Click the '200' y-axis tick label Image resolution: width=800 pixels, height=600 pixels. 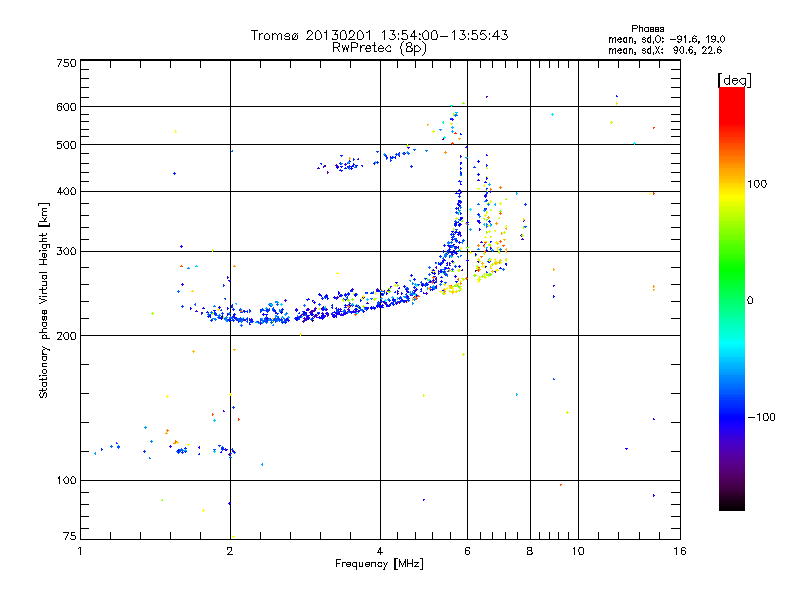(x=67, y=336)
